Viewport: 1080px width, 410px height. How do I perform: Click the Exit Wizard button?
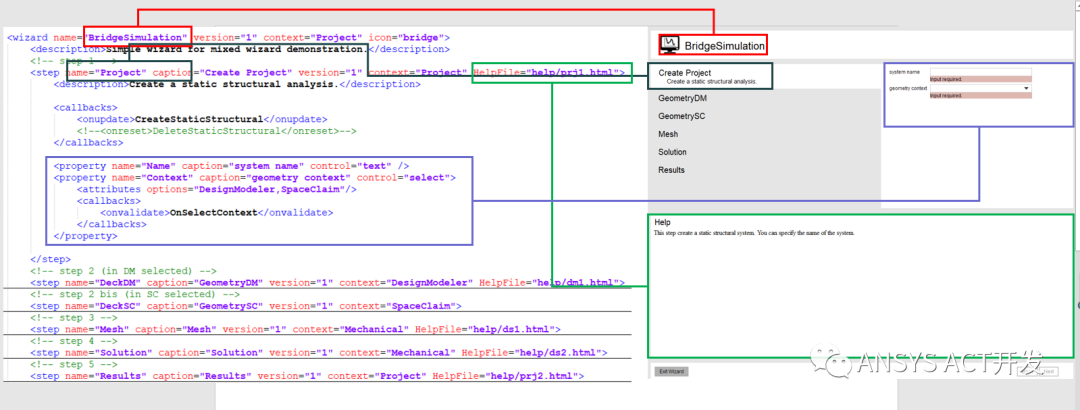click(671, 371)
